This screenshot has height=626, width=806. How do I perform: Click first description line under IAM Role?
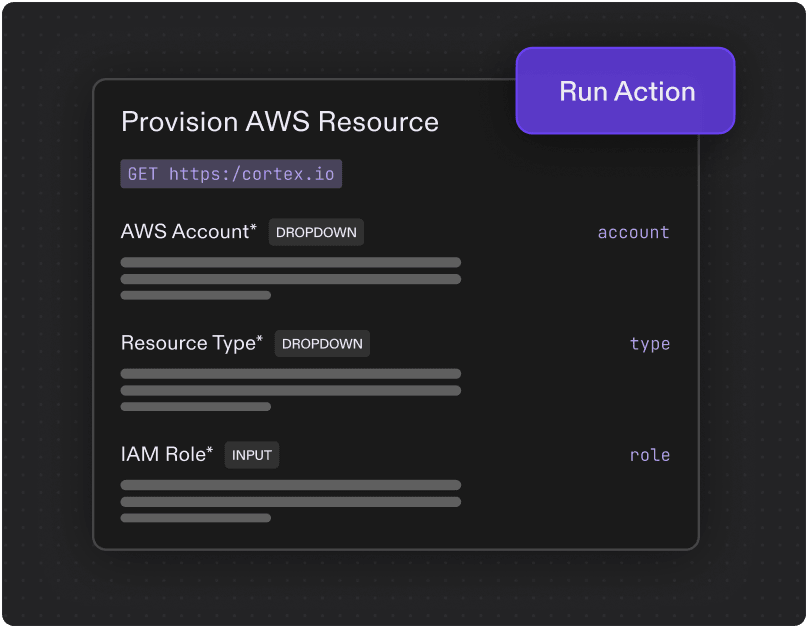tap(291, 485)
